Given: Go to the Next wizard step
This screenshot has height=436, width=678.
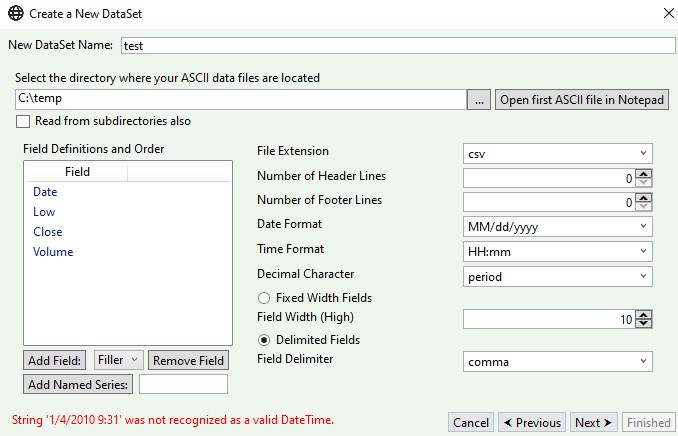Looking at the screenshot, I should click(x=593, y=423).
